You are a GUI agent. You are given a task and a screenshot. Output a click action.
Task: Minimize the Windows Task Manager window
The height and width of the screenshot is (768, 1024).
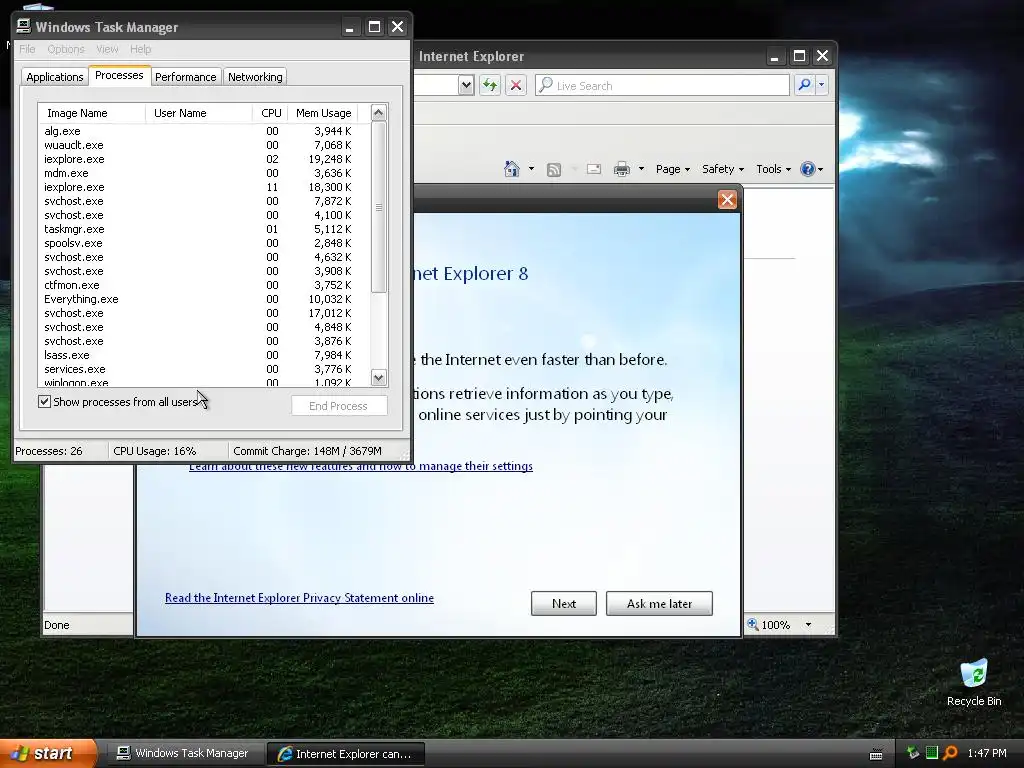349,27
